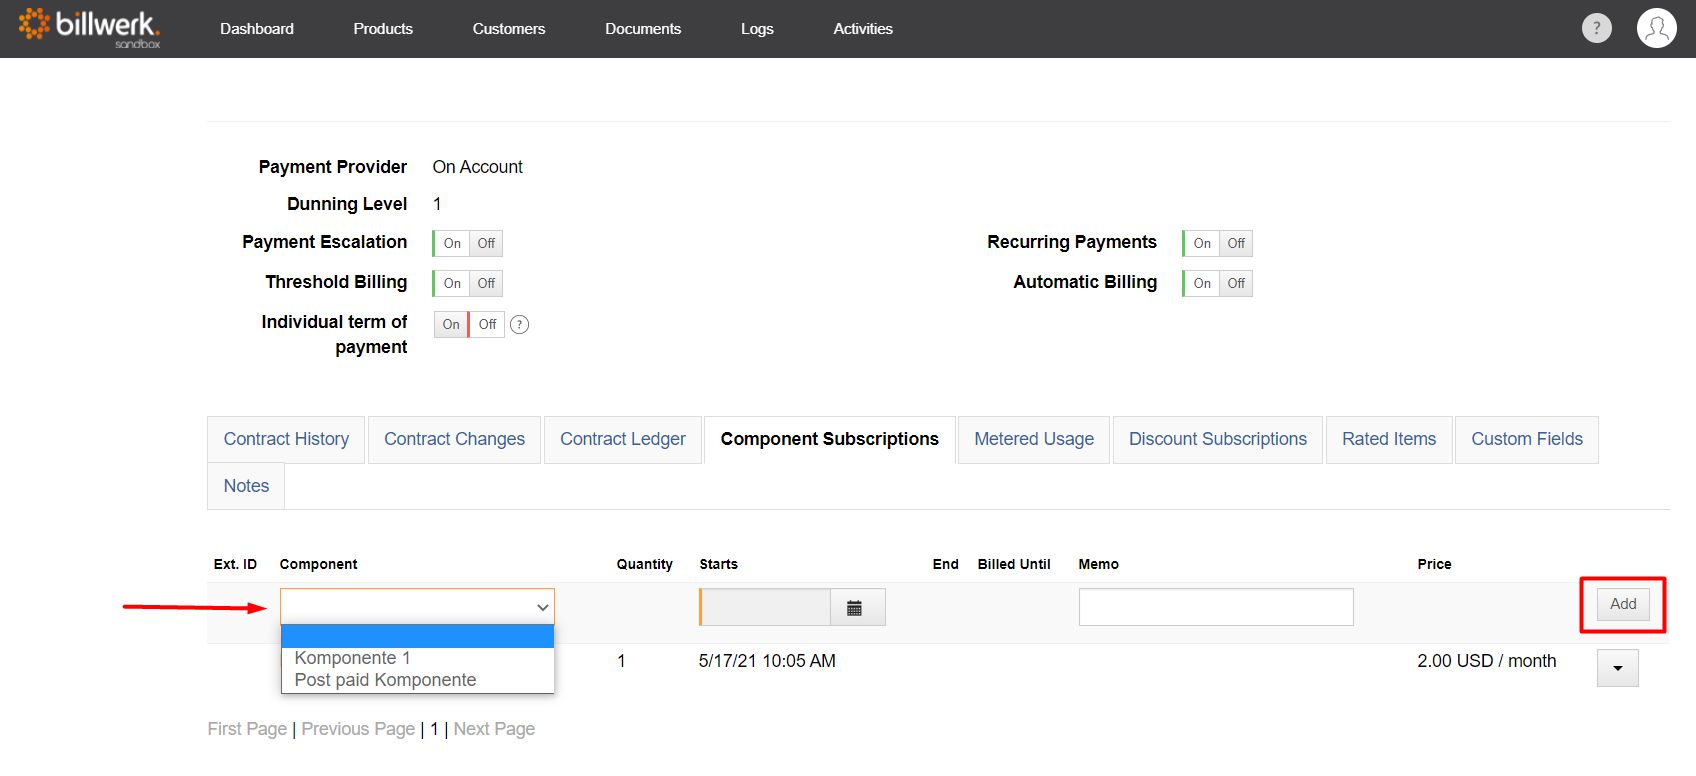
Task: Open the Activities menu
Action: pyautogui.click(x=863, y=29)
